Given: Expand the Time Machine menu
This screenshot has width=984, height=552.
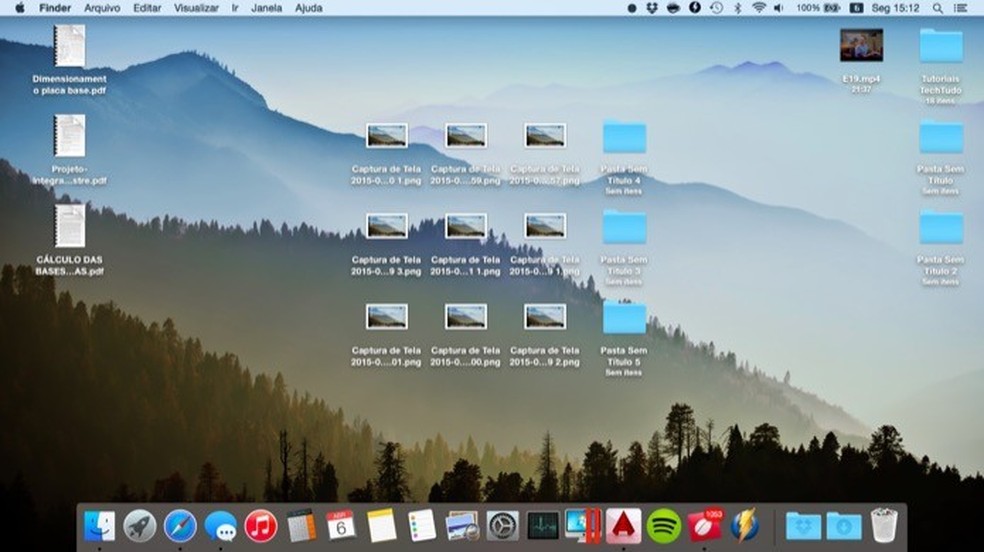Looking at the screenshot, I should tap(716, 7).
